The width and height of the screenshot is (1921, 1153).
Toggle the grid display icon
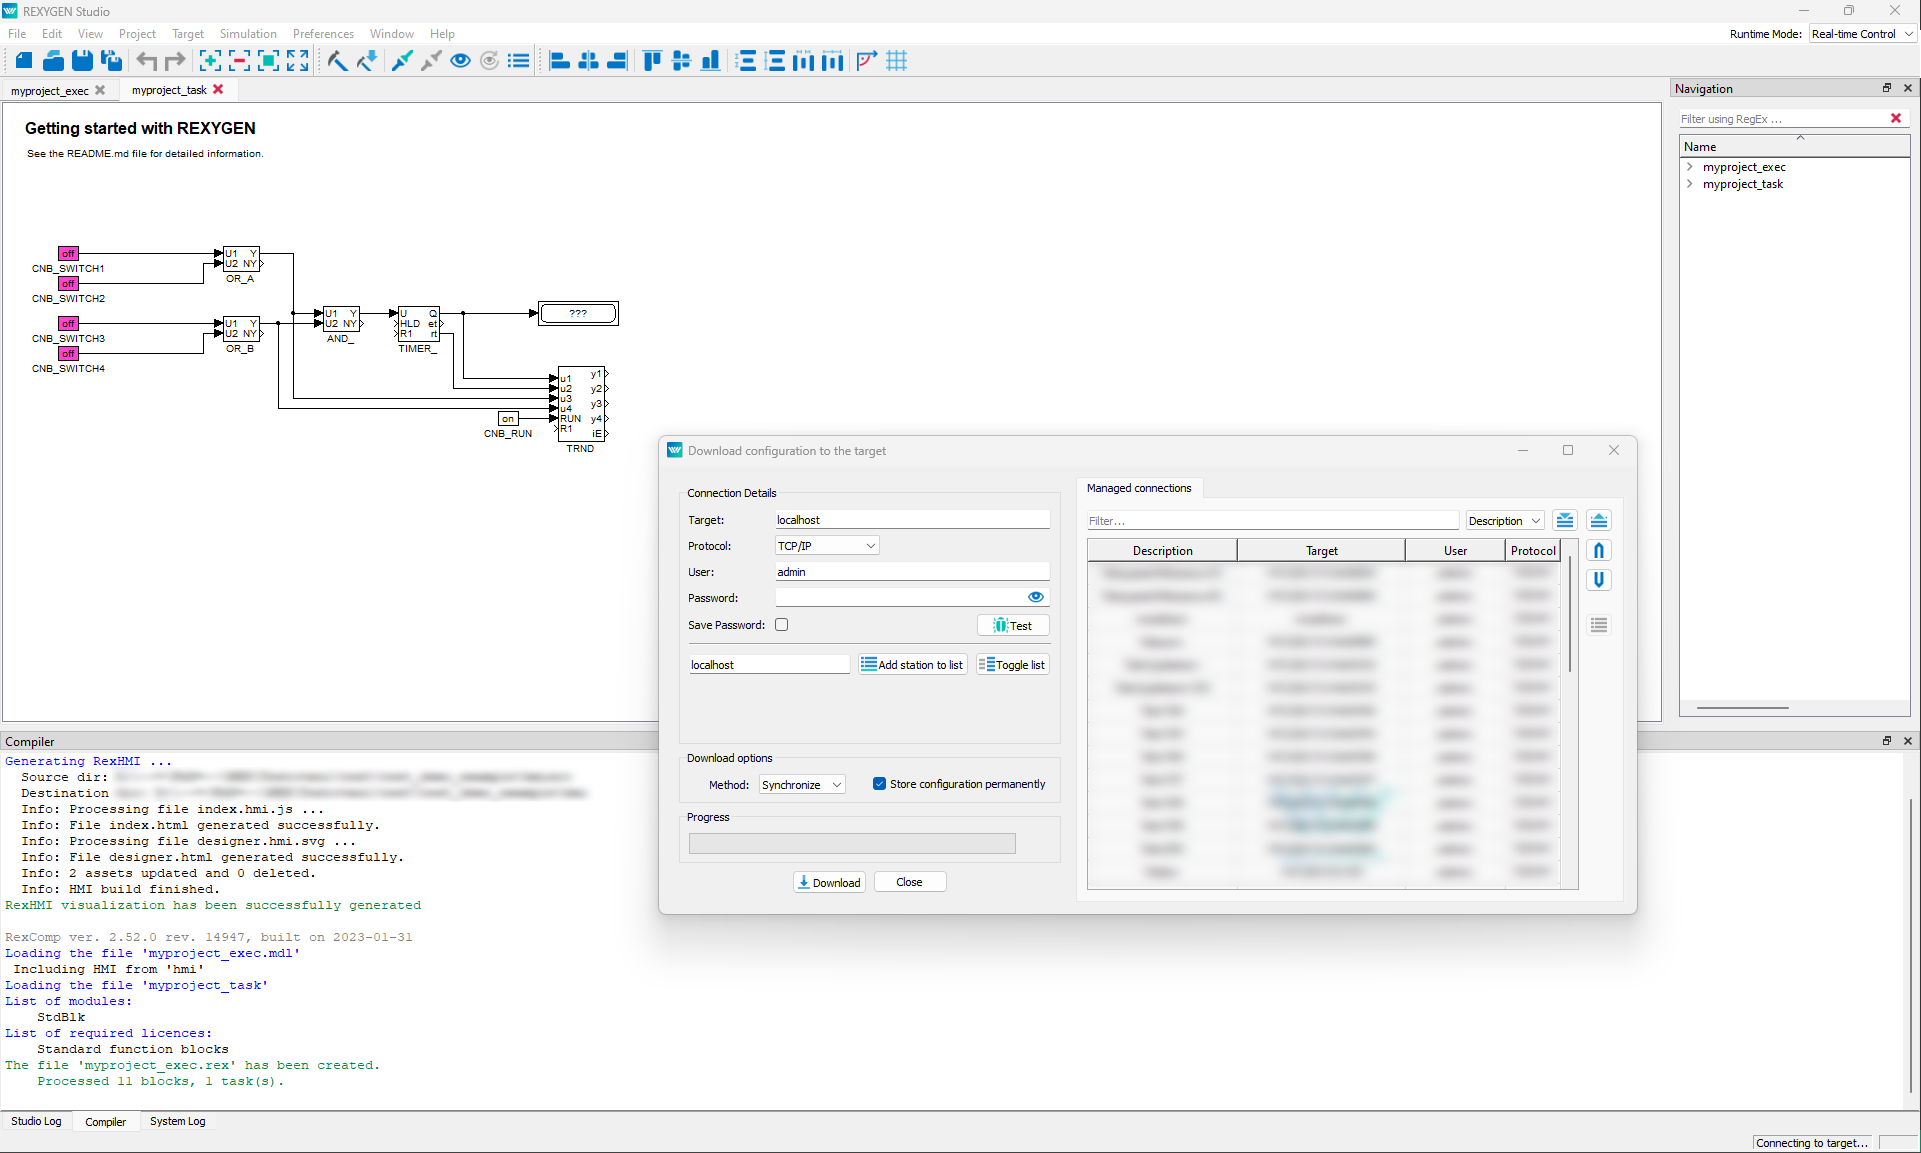click(x=897, y=61)
